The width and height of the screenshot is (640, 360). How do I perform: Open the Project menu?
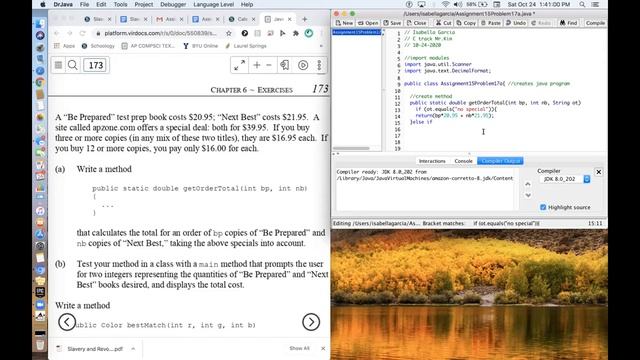coord(144,4)
